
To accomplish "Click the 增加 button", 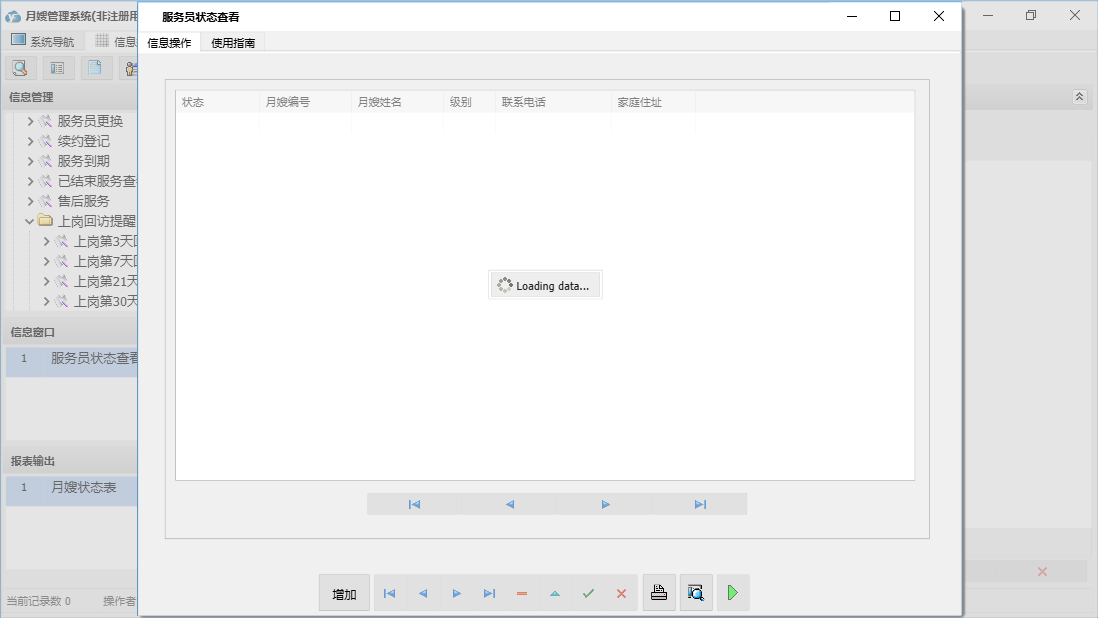I will (x=344, y=593).
